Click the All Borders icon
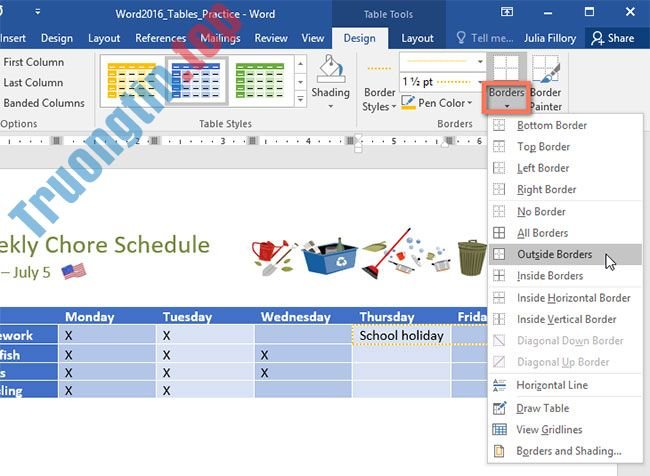 (499, 233)
